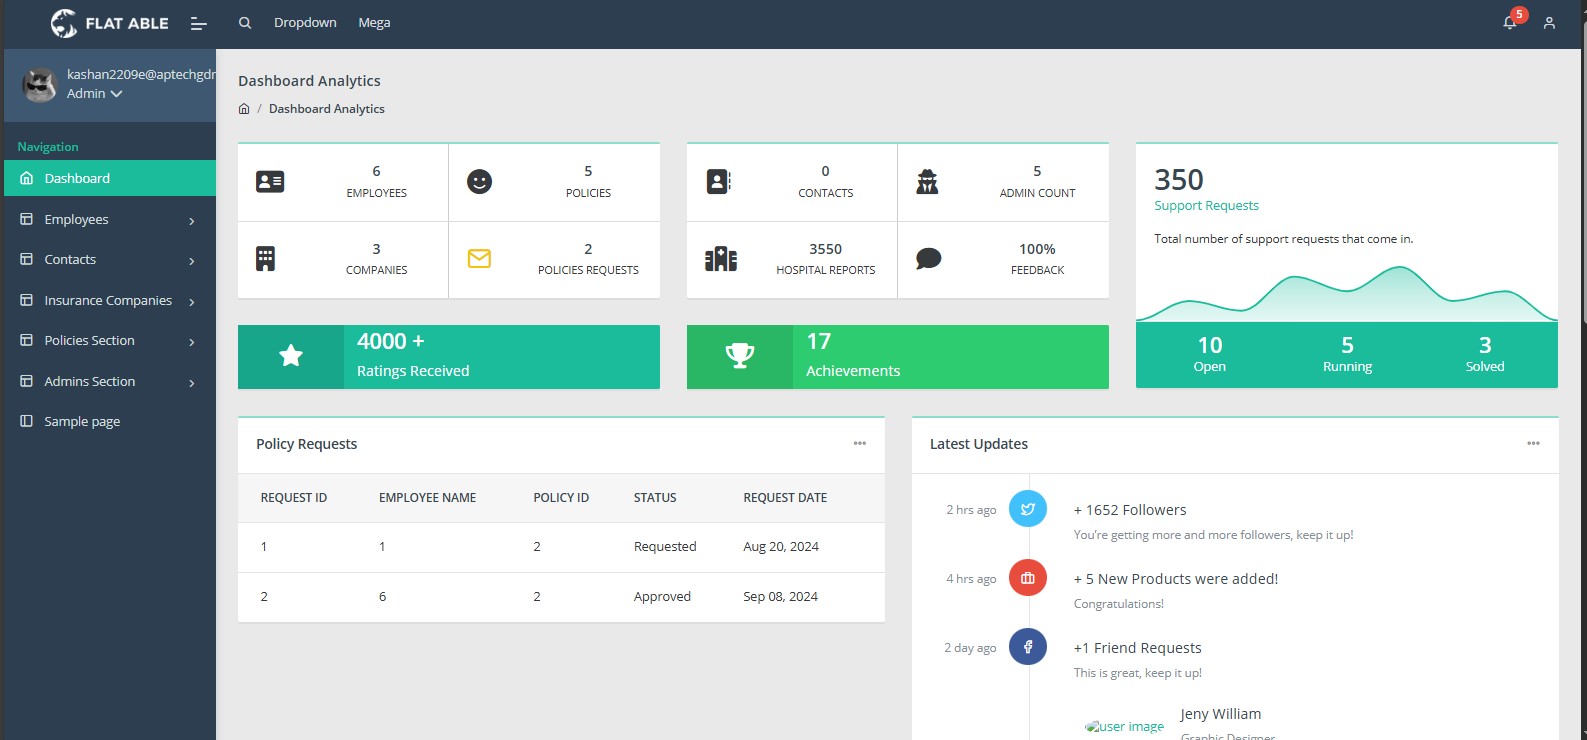Click the red briefcase New Products icon
Image resolution: width=1587 pixels, height=740 pixels.
(1028, 578)
